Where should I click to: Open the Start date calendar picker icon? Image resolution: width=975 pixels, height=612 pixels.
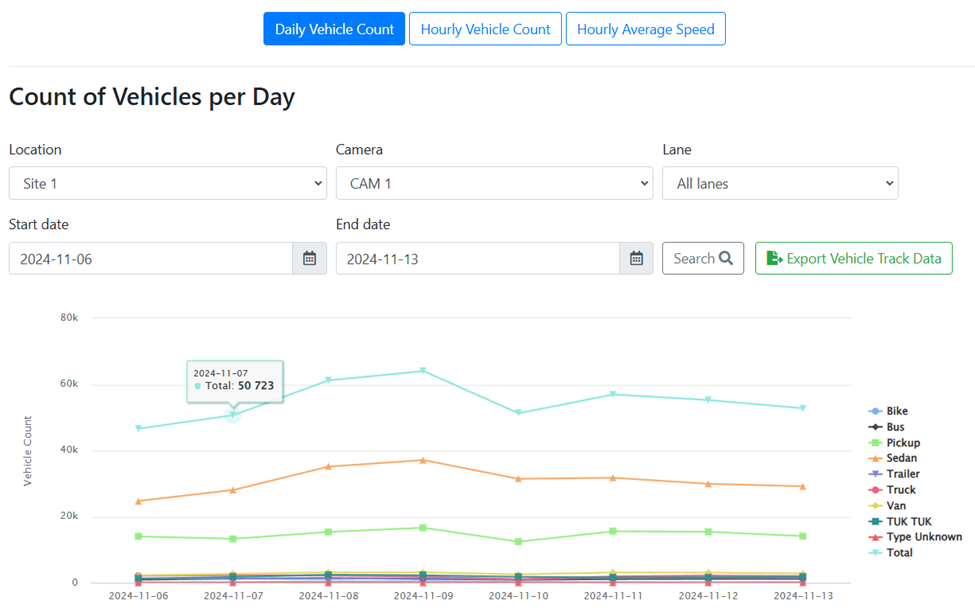309,259
